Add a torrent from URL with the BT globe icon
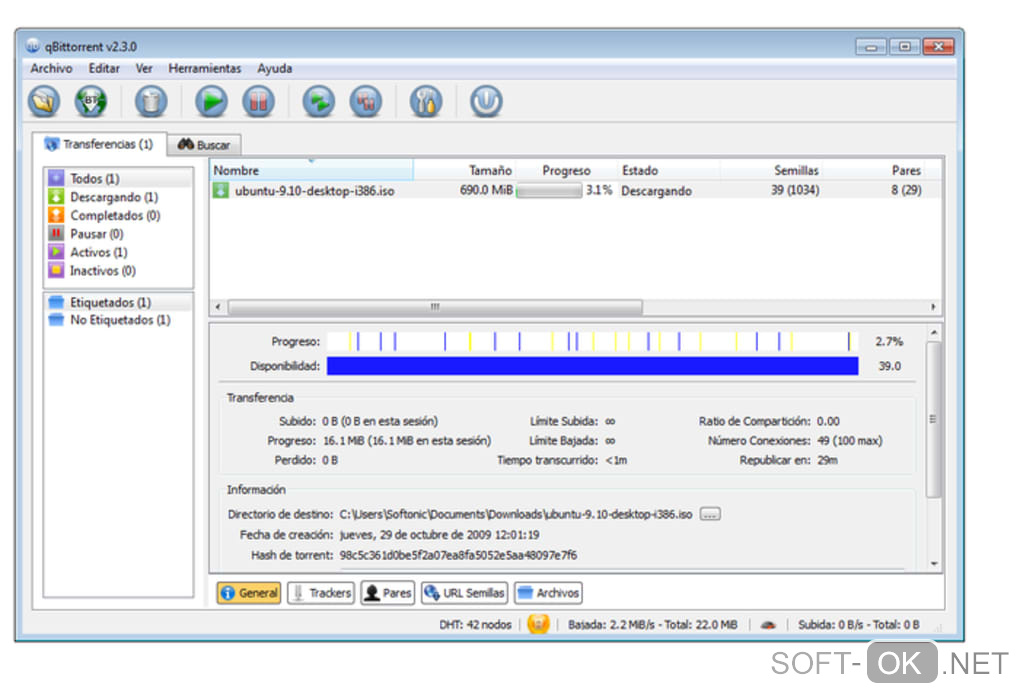 point(91,101)
